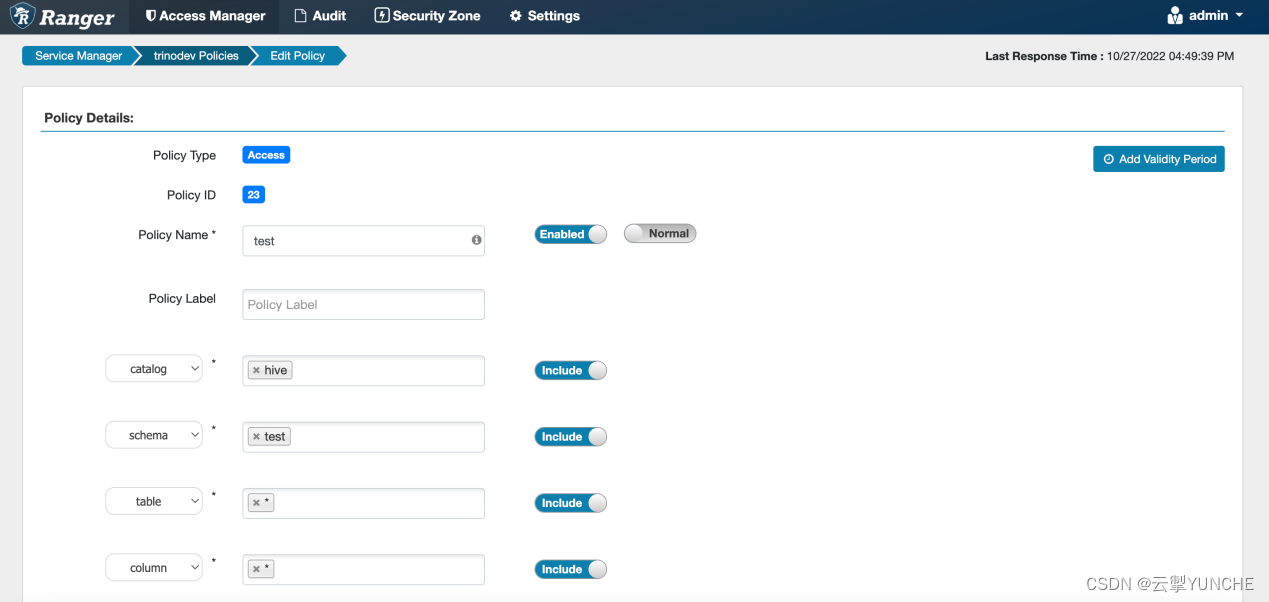The height and width of the screenshot is (602, 1269).
Task: Click the Policy Details heading
Action: 89,117
